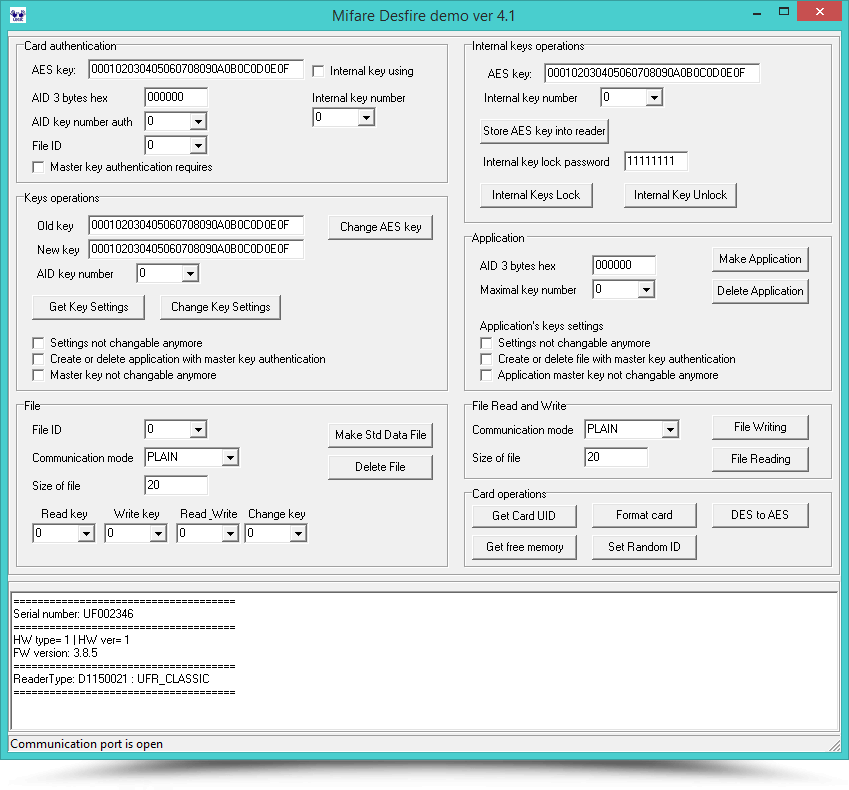The width and height of the screenshot is (849, 790).
Task: Click File Reading button
Action: tap(760, 459)
